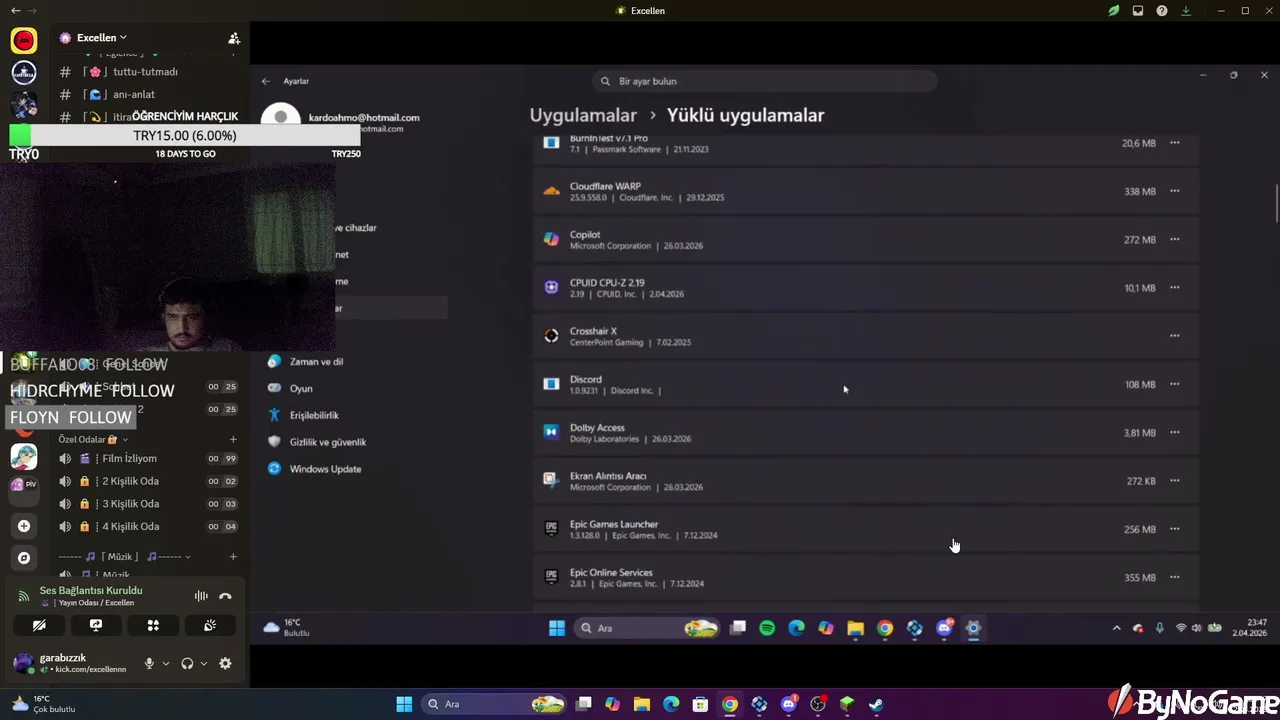Open Discord user settings gear
This screenshot has width=1280, height=720.
[225, 663]
